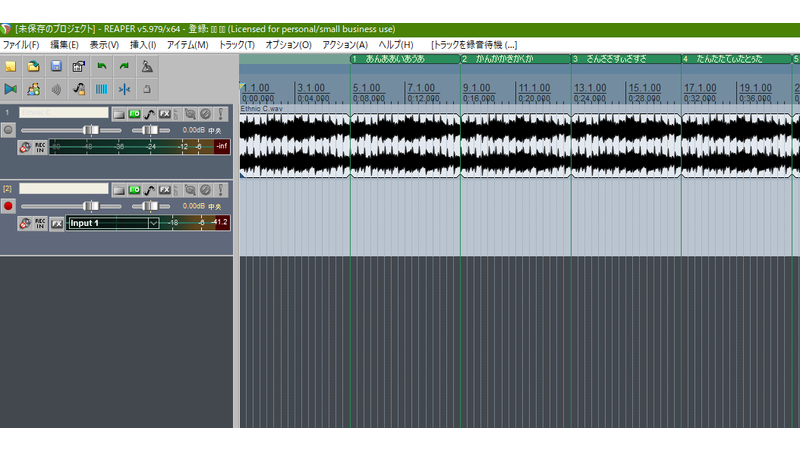Open the オプション(O) menu
The height and width of the screenshot is (450, 800).
pyautogui.click(x=288, y=45)
